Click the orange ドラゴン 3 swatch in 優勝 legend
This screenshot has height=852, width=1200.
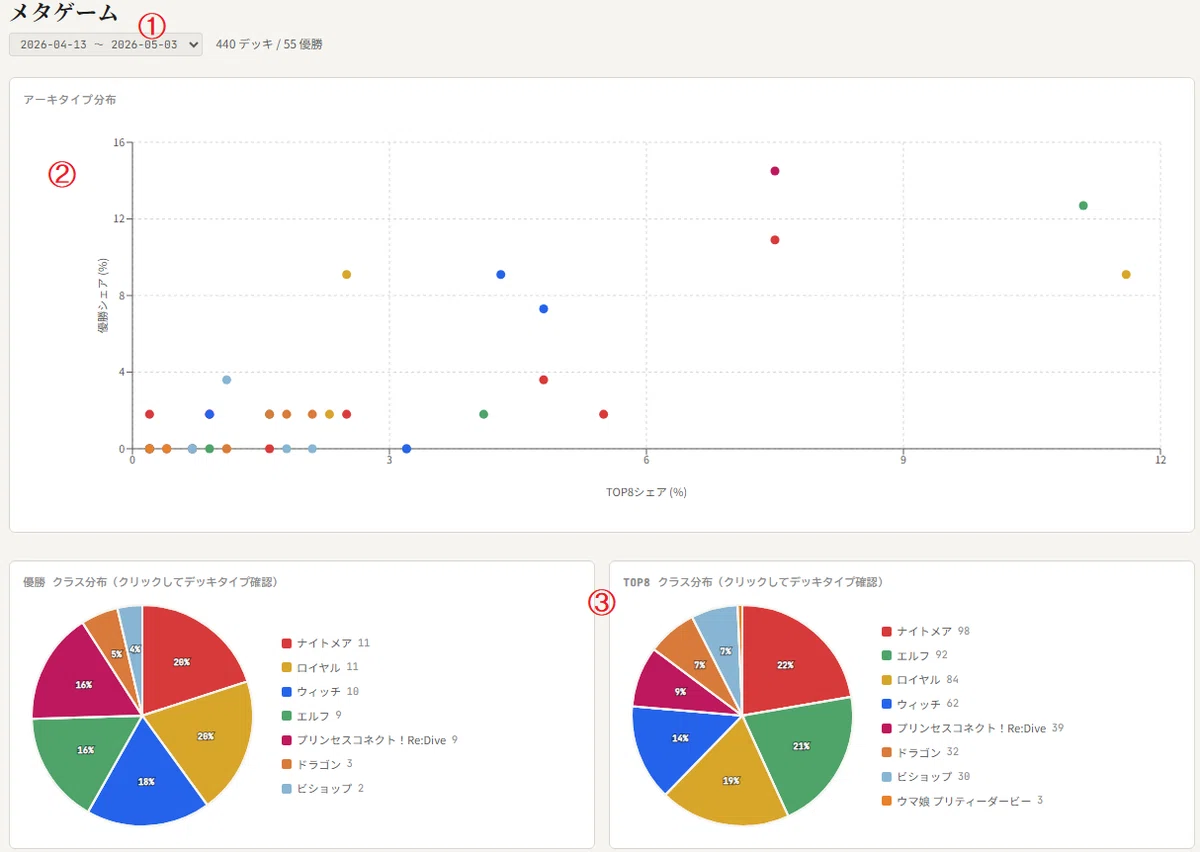click(x=287, y=765)
